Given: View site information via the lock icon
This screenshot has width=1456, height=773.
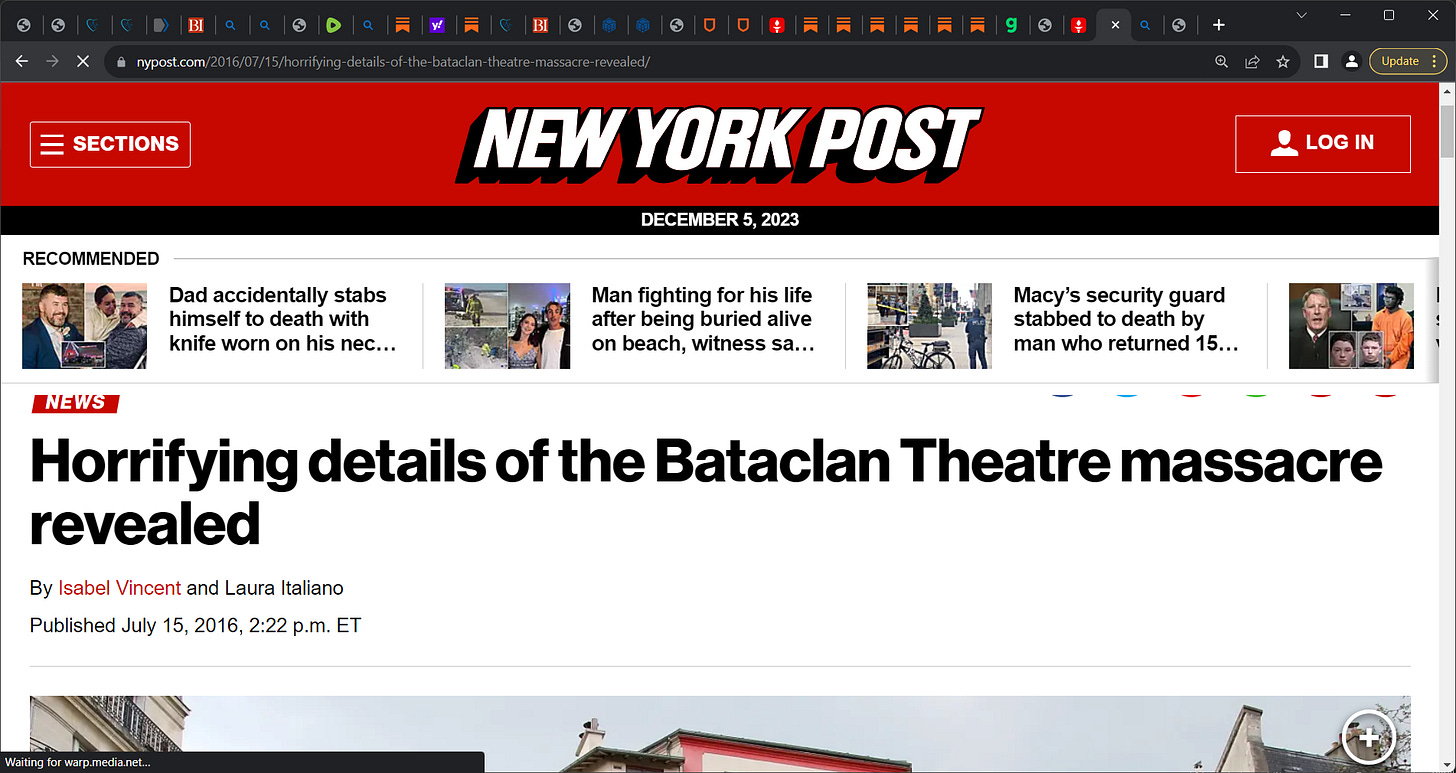Looking at the screenshot, I should [120, 61].
